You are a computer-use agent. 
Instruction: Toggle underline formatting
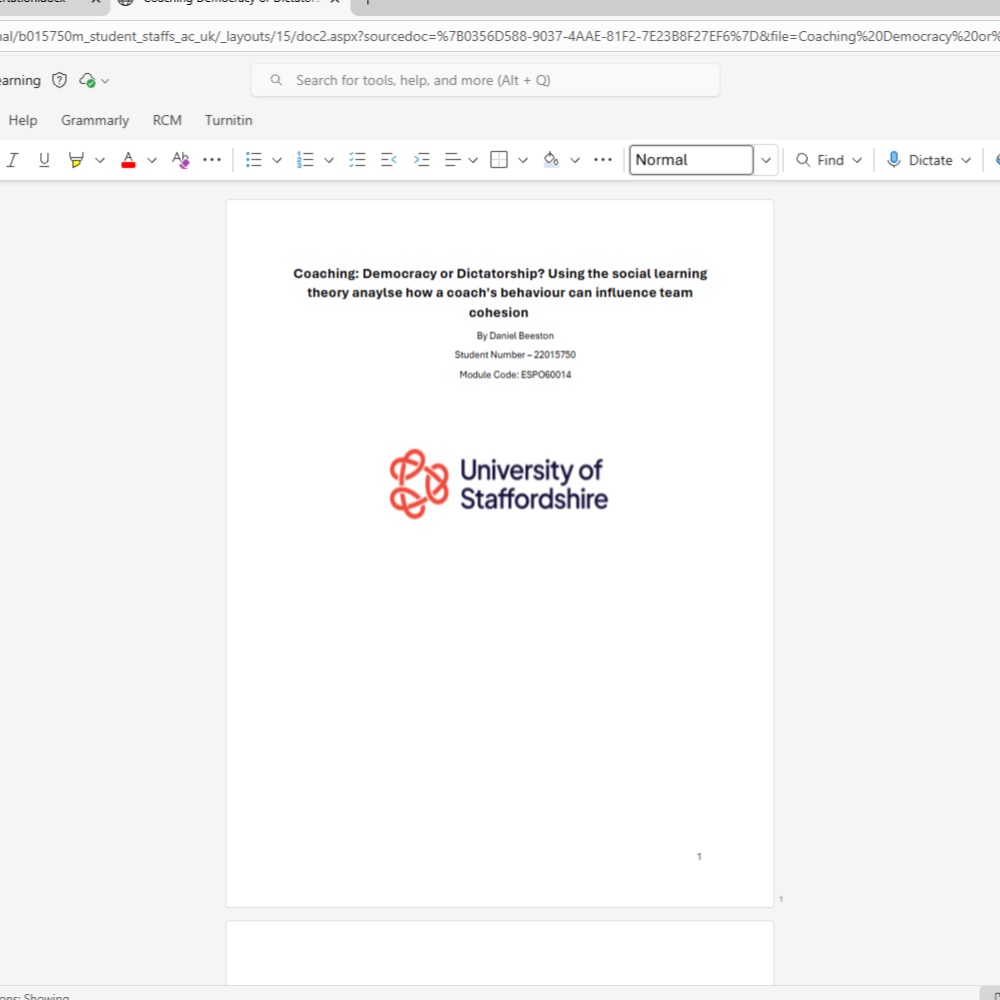pyautogui.click(x=44, y=160)
